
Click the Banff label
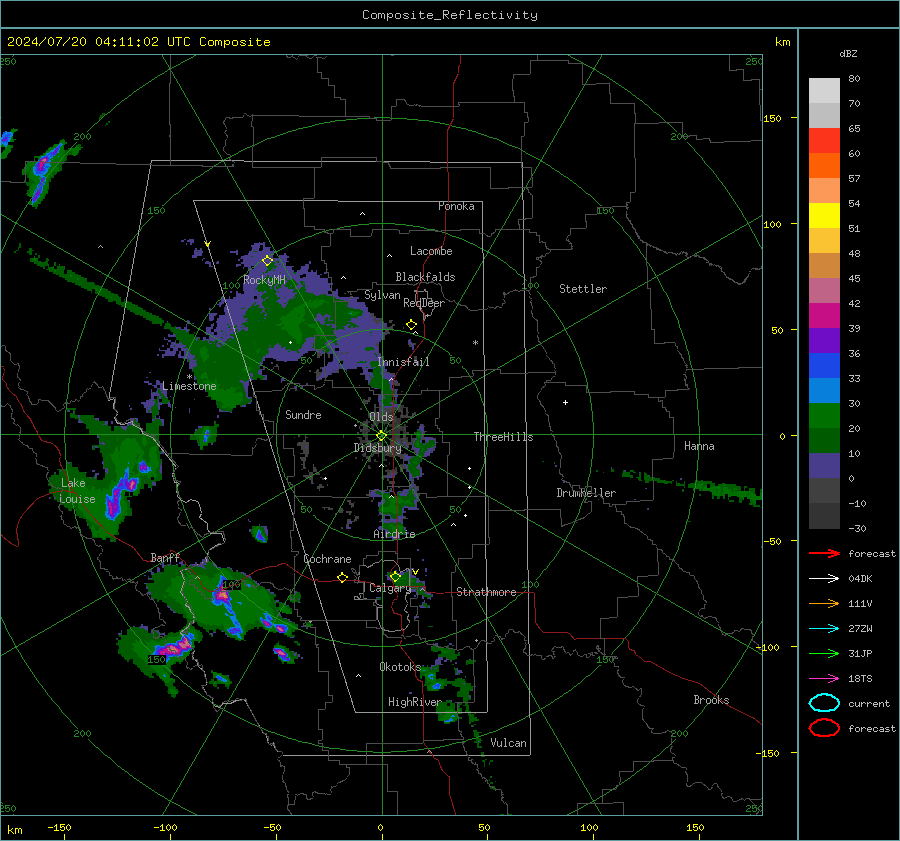click(165, 558)
